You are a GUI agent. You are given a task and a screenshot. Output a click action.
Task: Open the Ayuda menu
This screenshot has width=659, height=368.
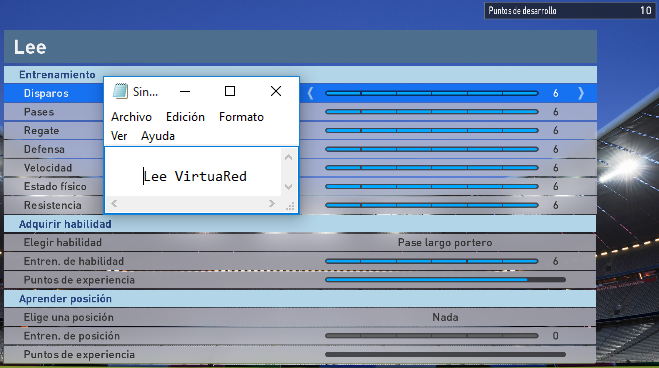[158, 136]
